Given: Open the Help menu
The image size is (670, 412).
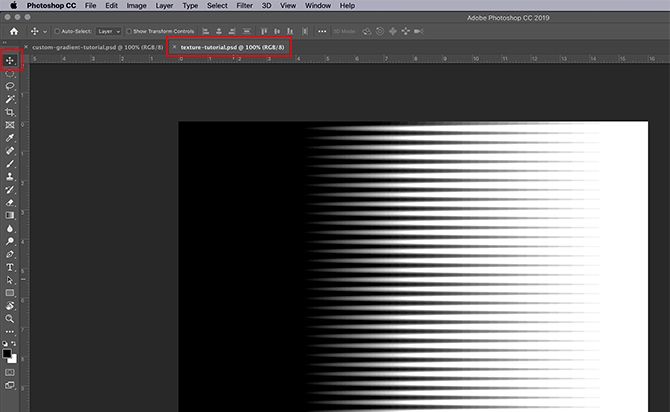Looking at the screenshot, I should (347, 6).
